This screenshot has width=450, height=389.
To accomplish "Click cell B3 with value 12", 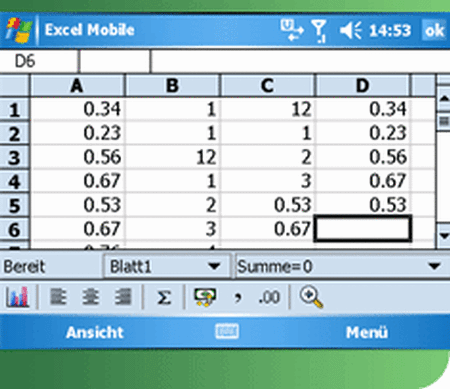I will coord(172,157).
